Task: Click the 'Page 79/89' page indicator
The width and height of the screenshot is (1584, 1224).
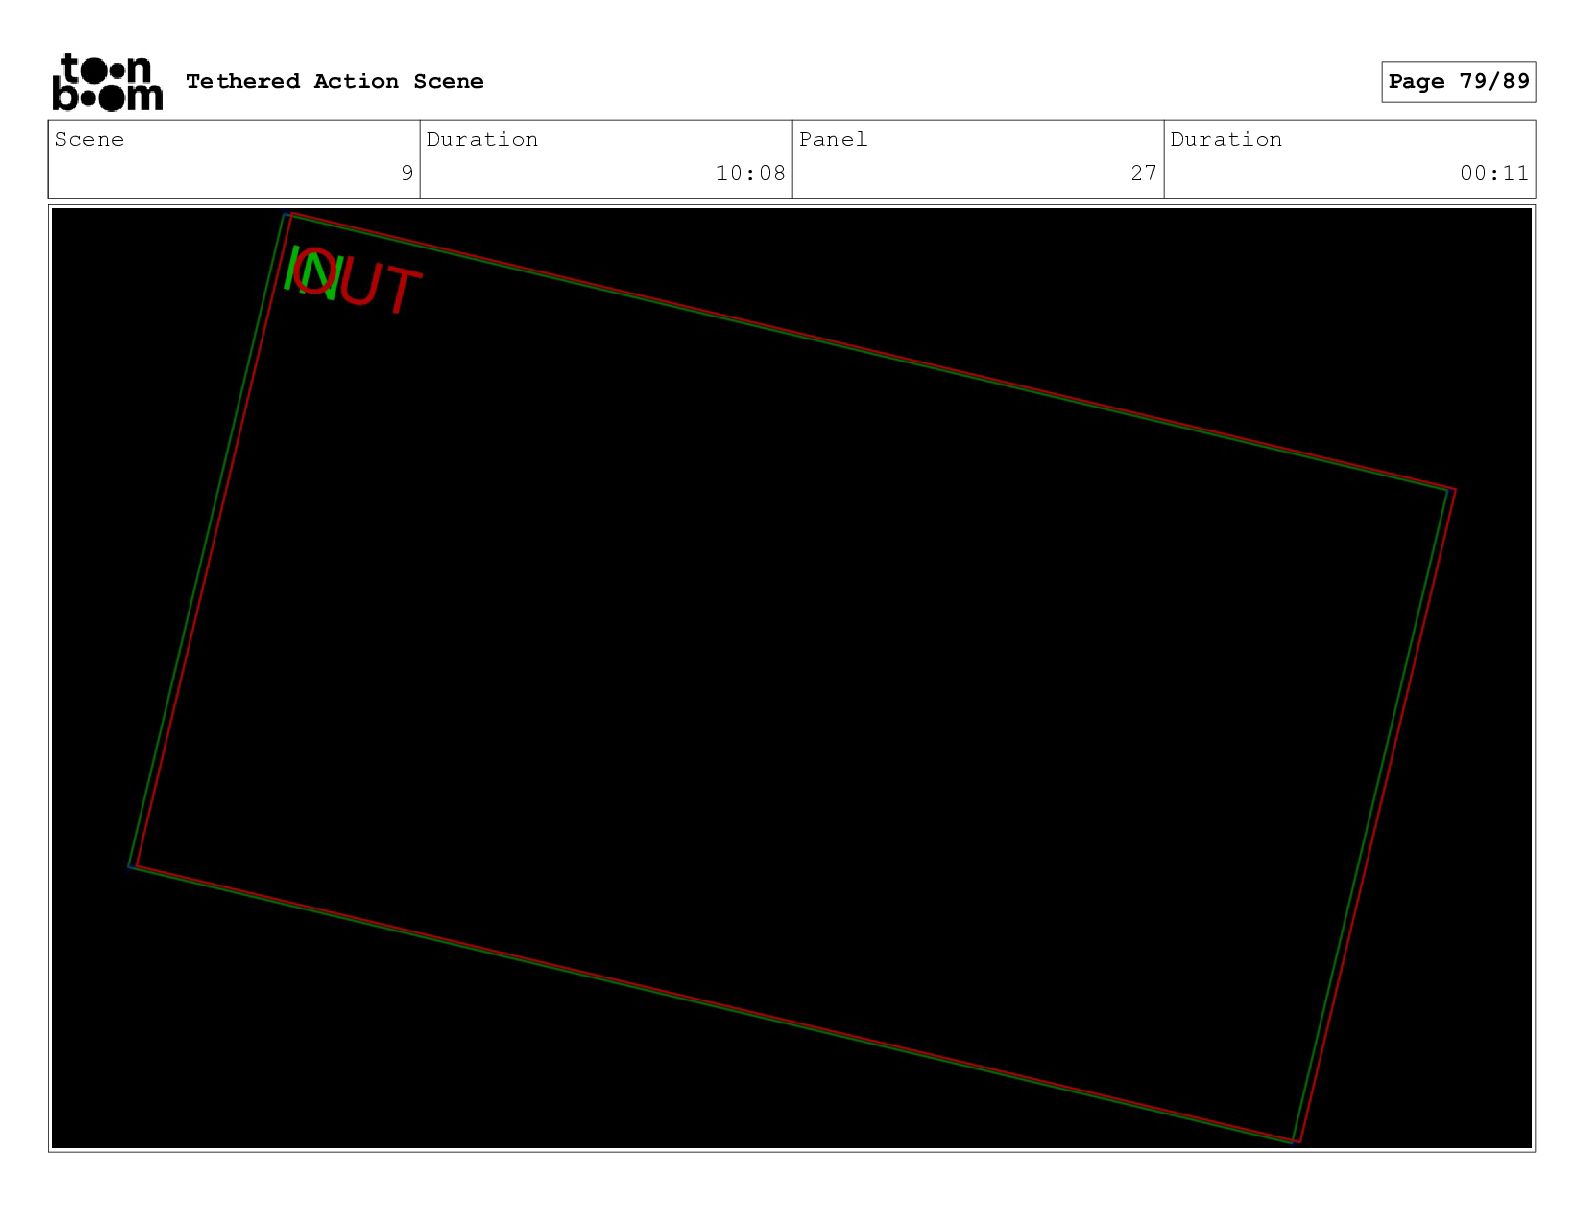Action: tap(1459, 81)
